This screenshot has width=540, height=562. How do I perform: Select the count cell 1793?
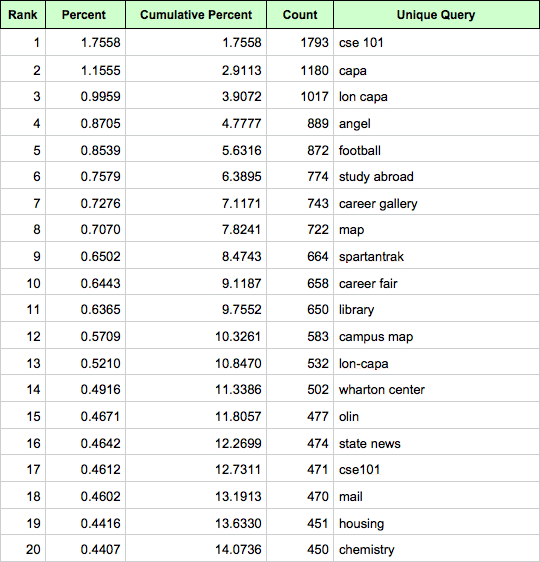click(x=300, y=43)
